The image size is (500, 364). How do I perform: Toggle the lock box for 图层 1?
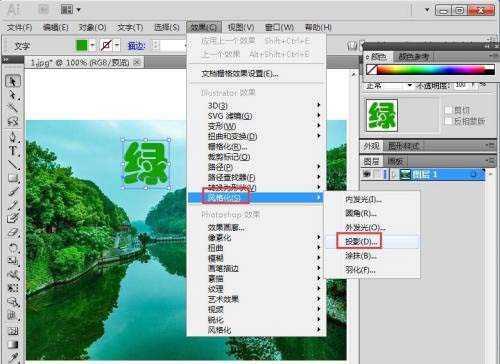[x=377, y=174]
